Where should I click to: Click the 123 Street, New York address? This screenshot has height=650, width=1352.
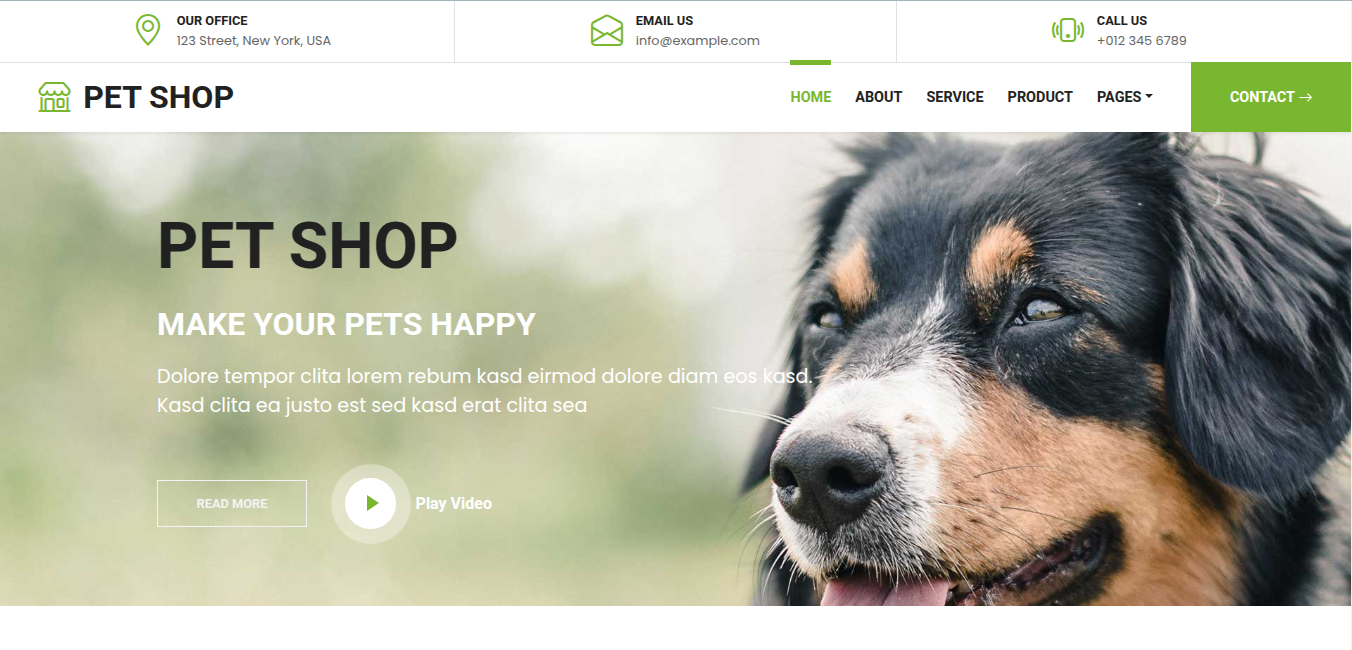pos(254,41)
